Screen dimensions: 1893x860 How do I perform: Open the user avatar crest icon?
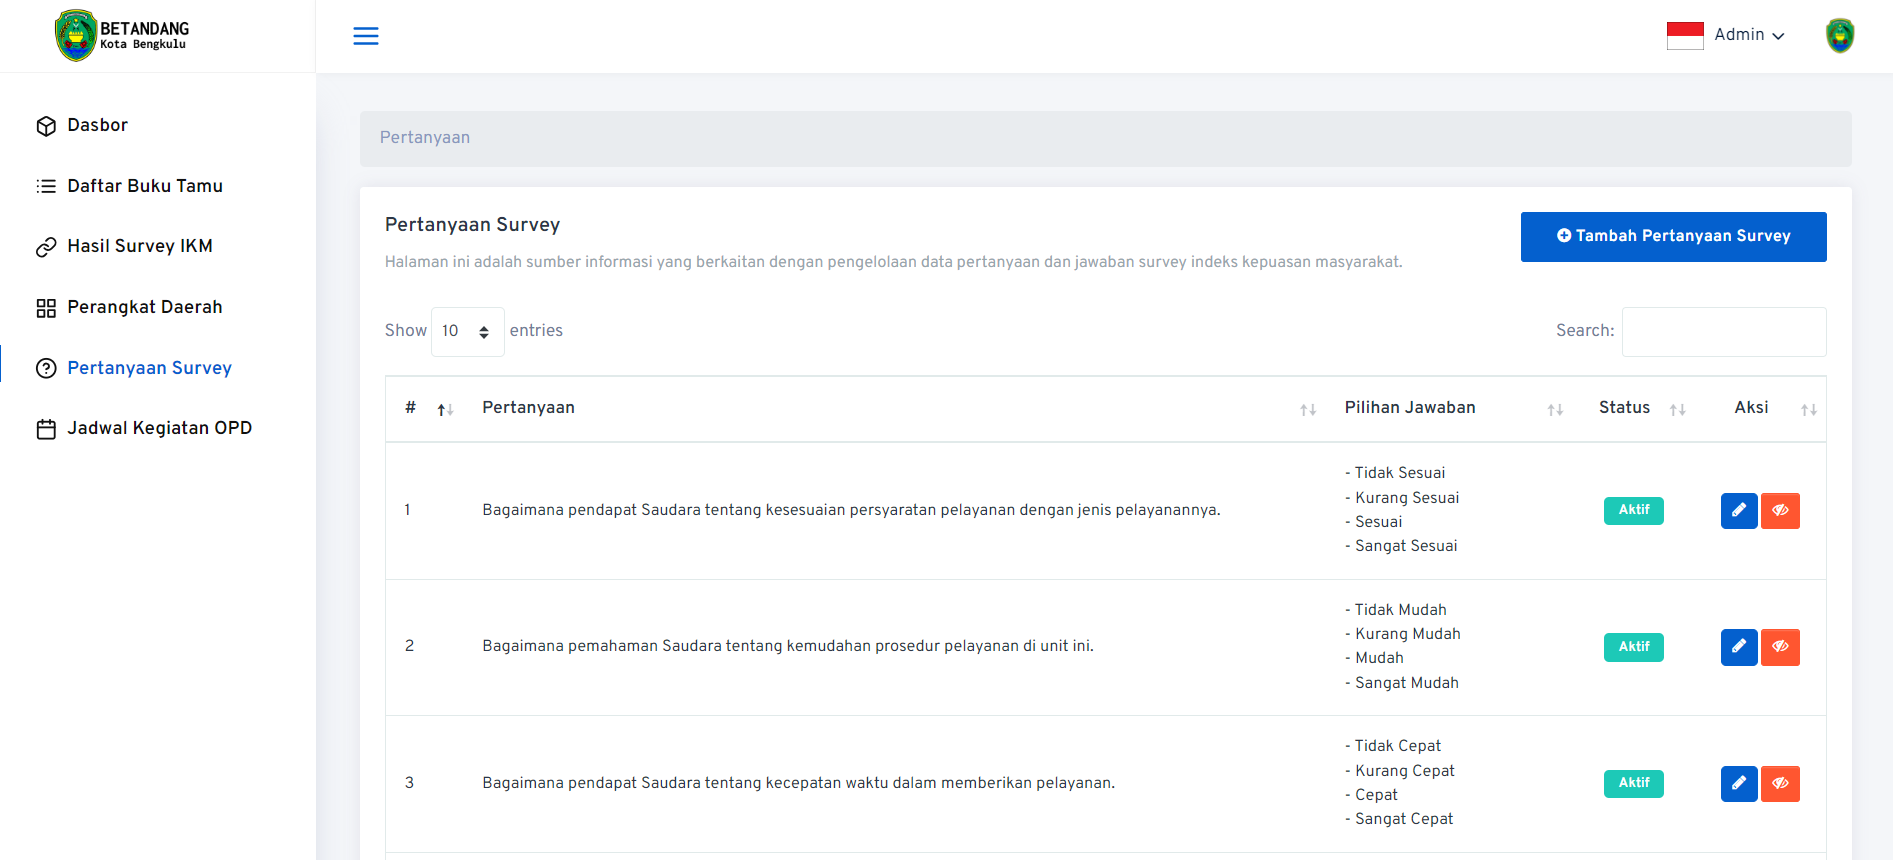[1840, 36]
